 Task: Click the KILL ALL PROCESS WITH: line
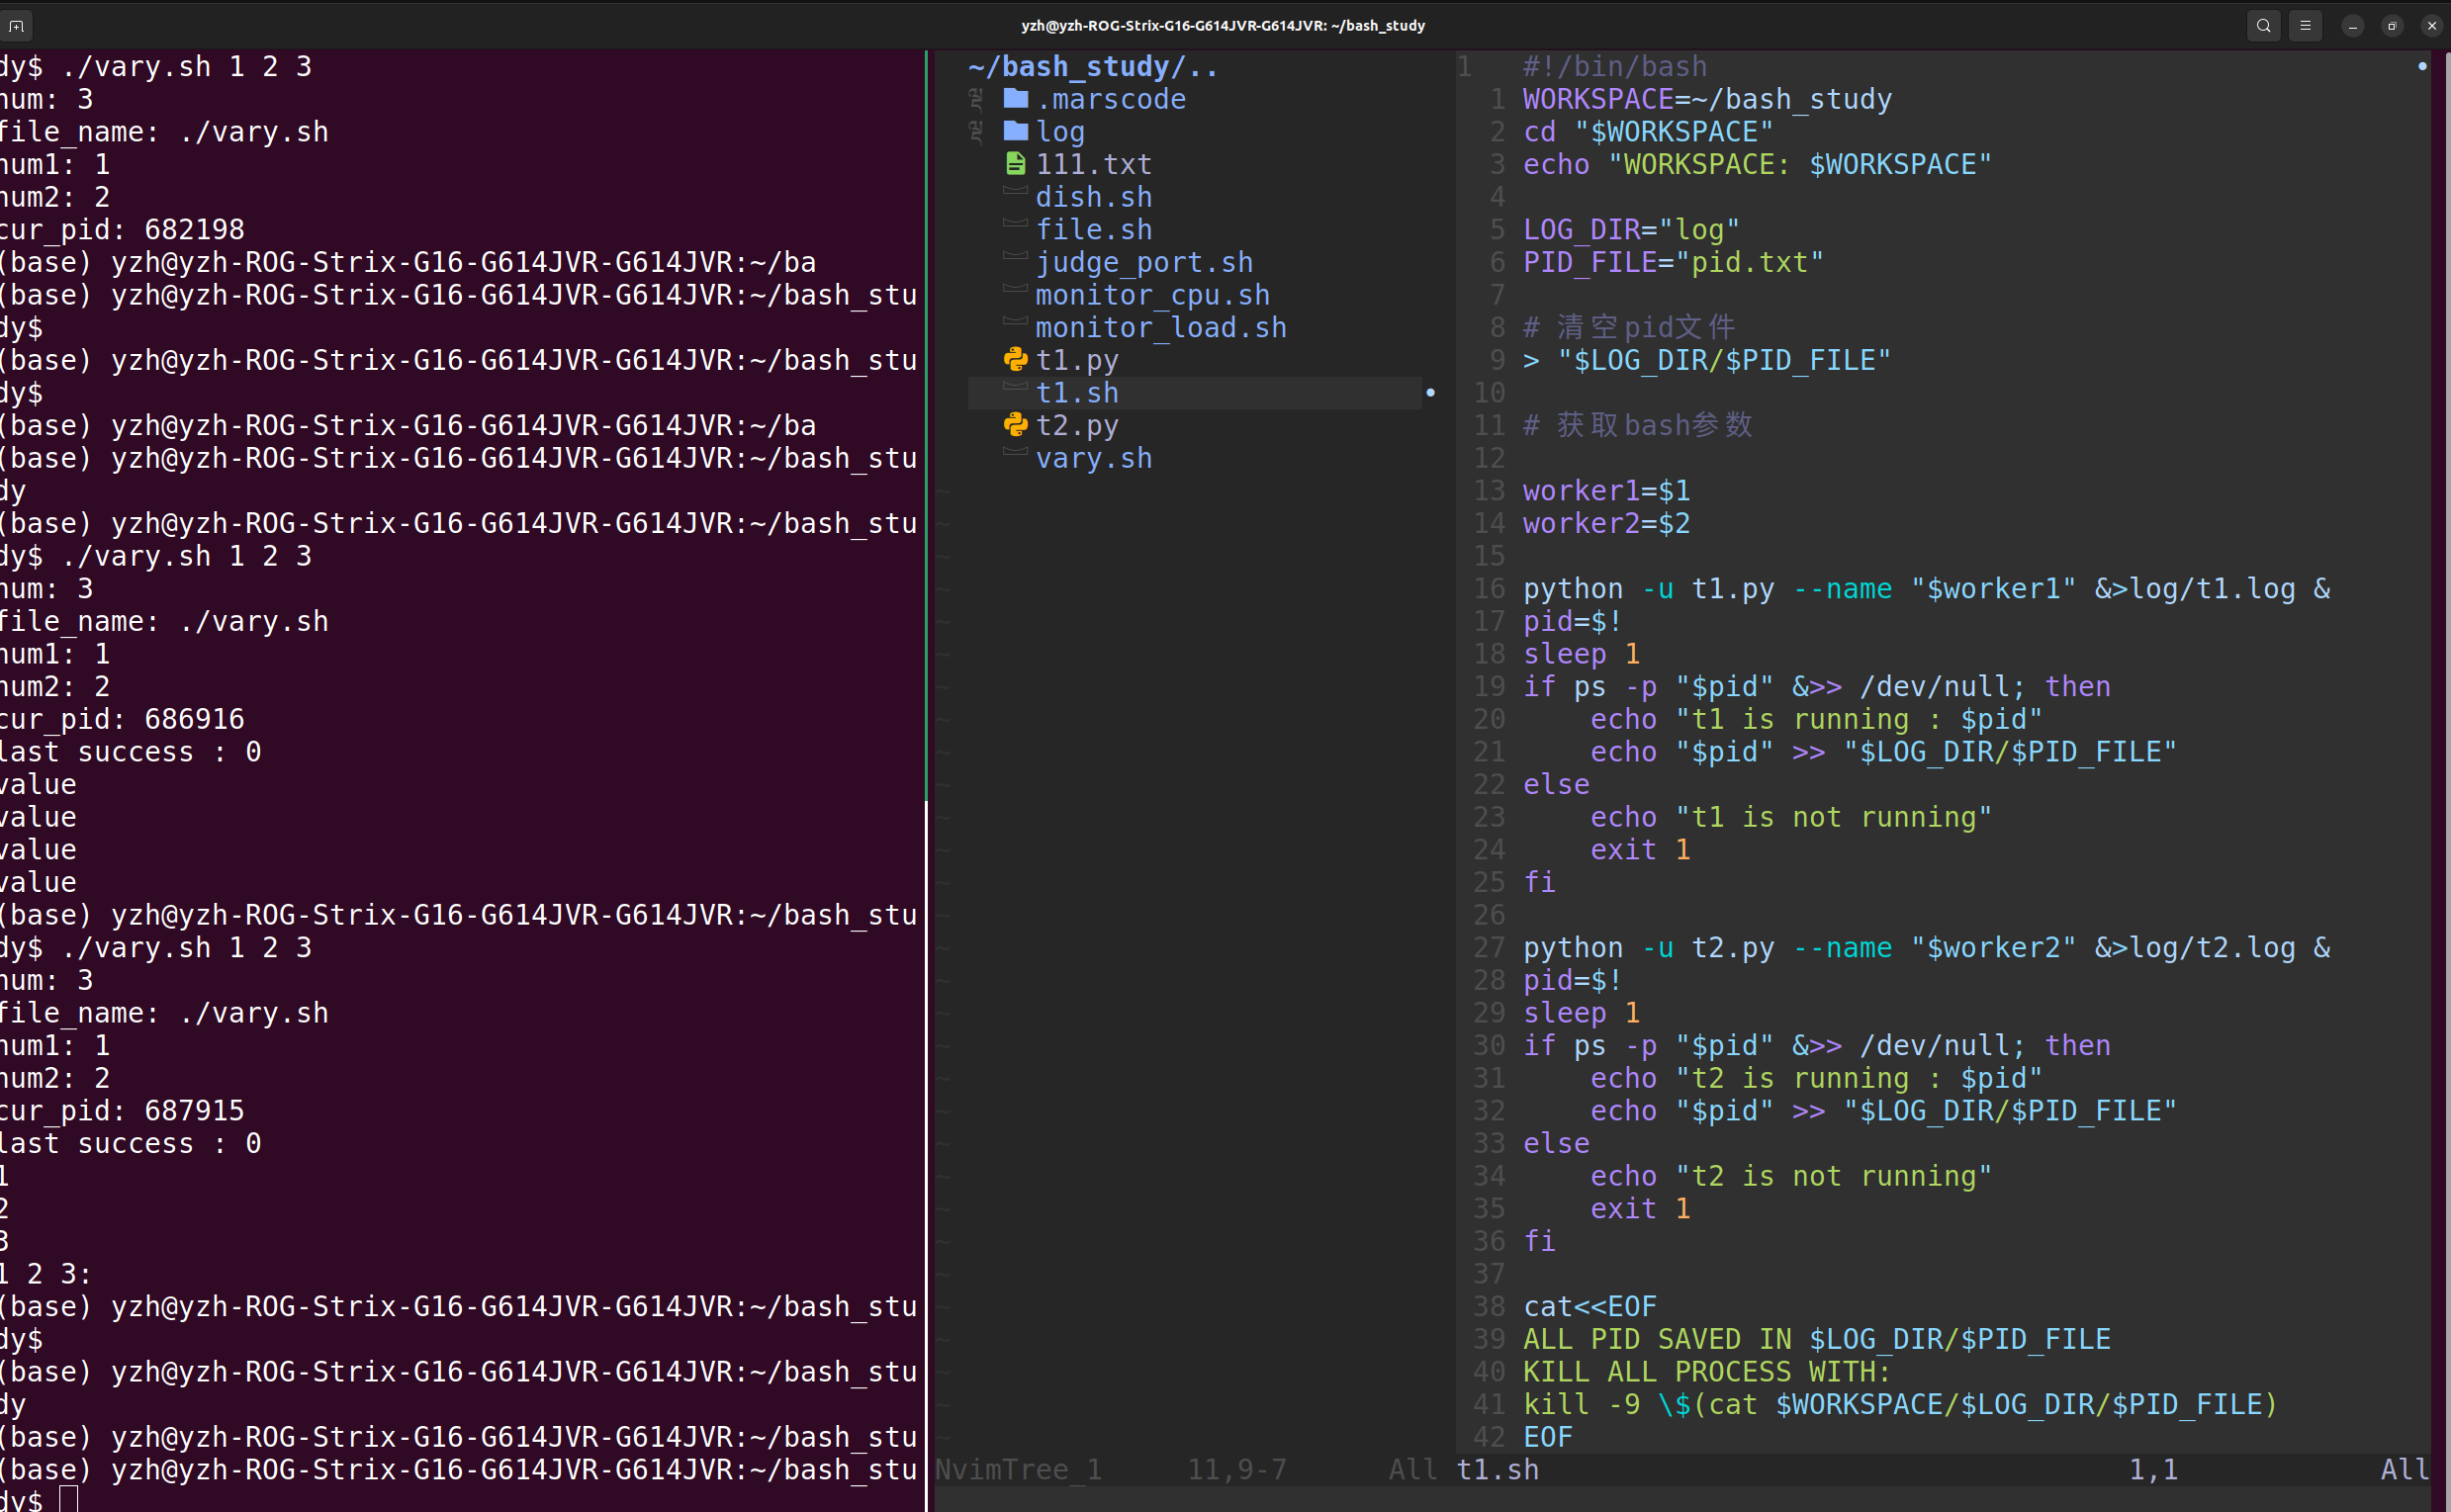tap(1707, 1372)
